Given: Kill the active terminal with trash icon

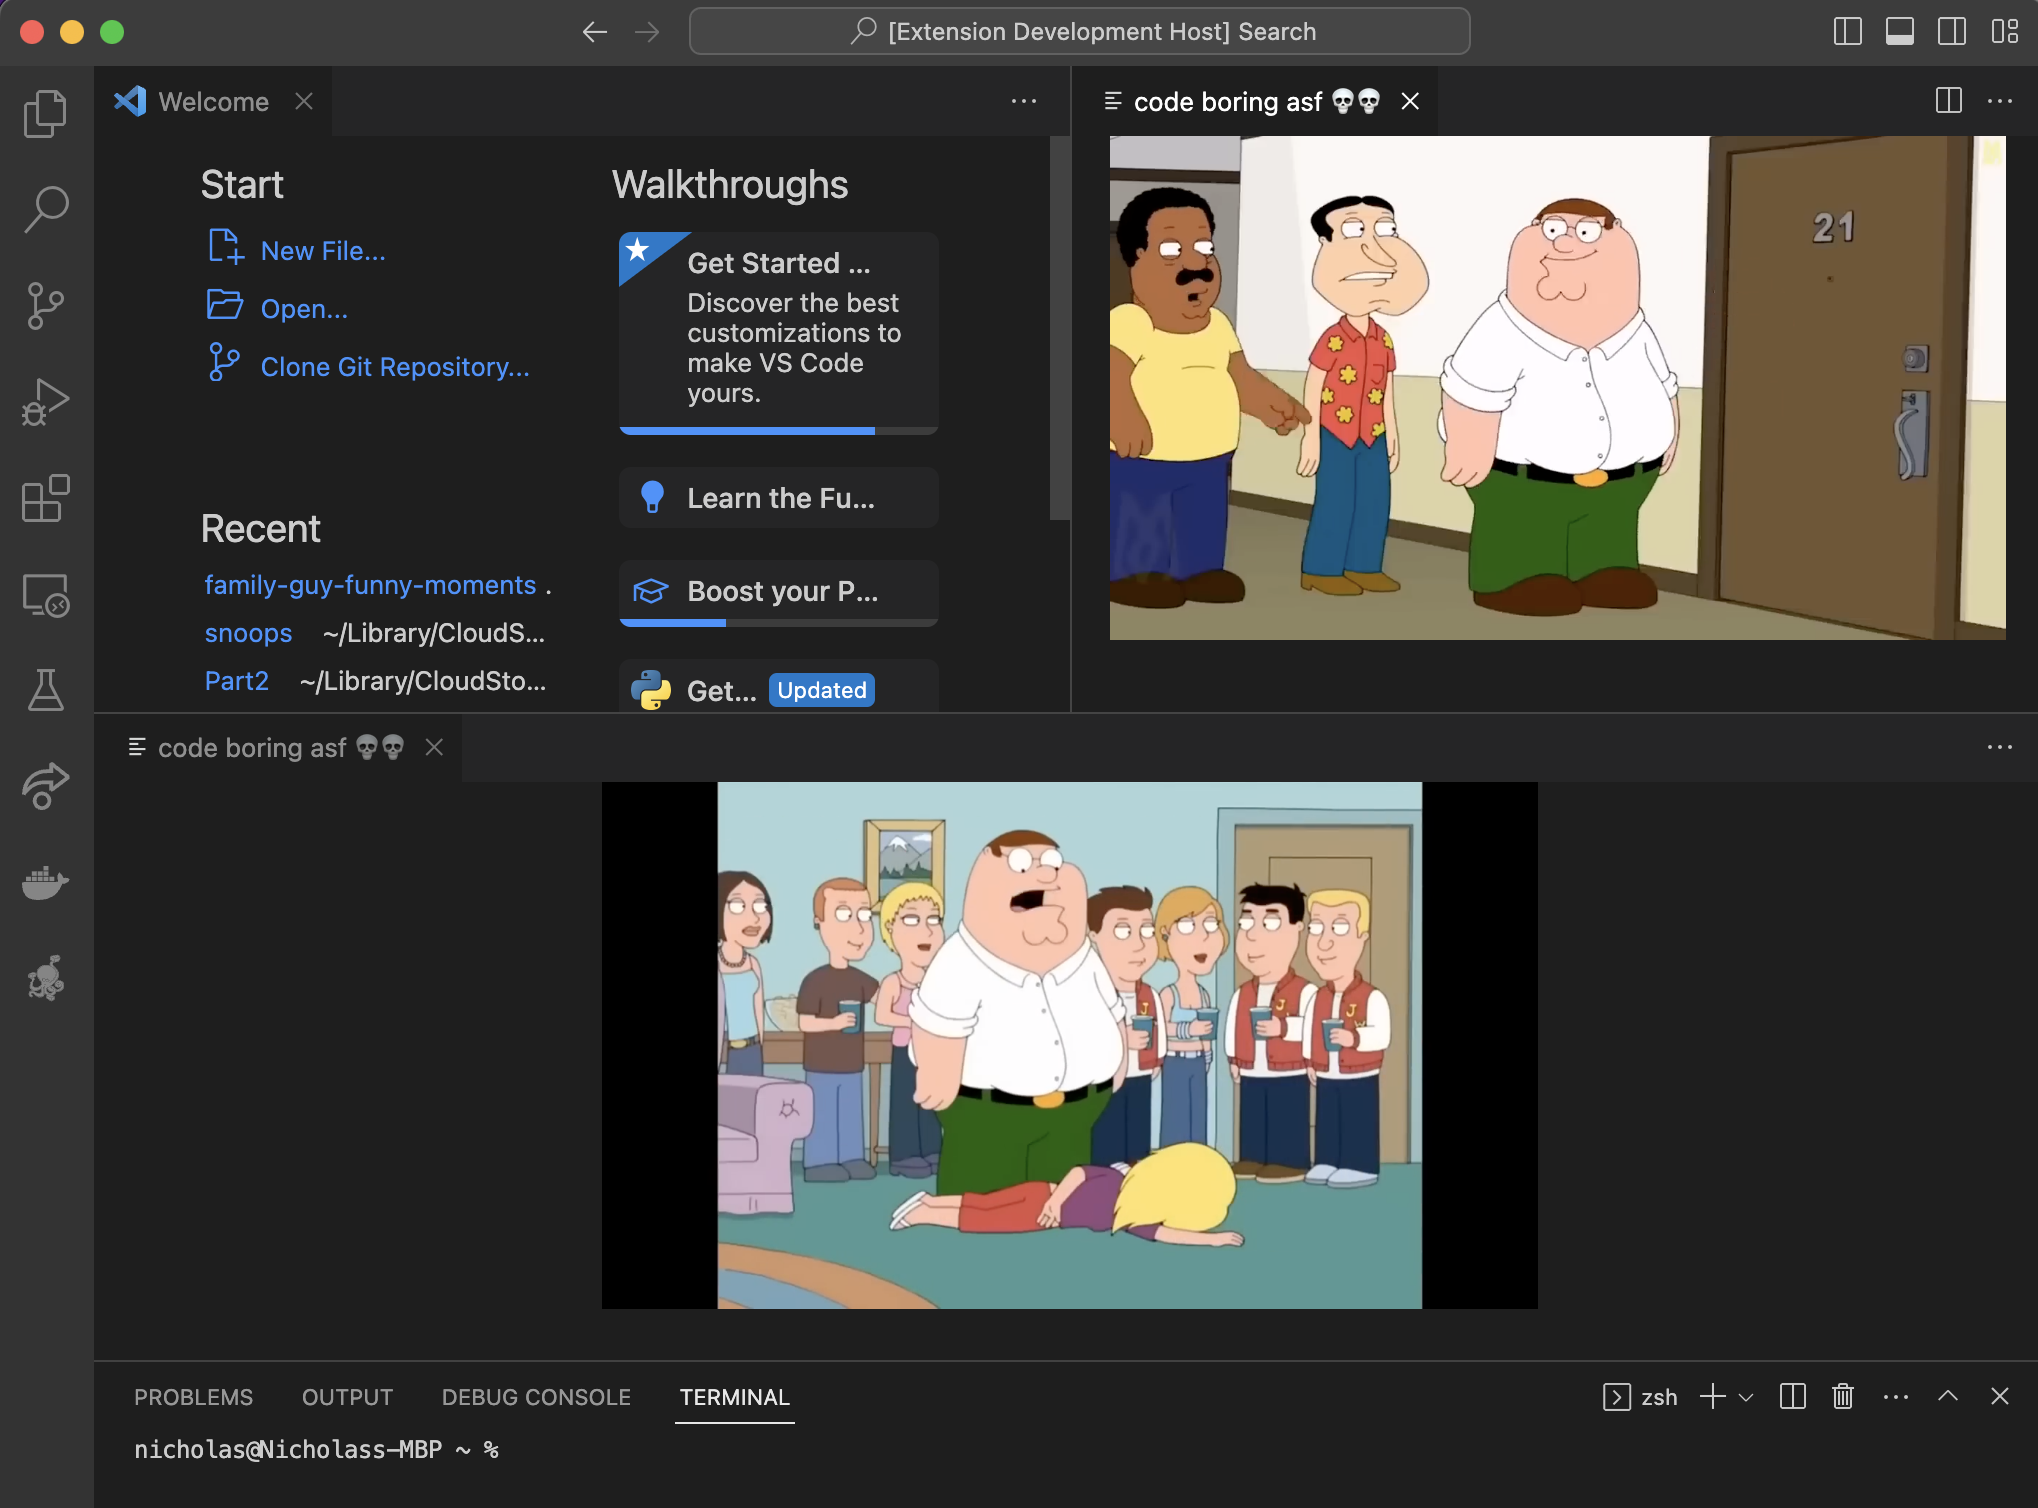Looking at the screenshot, I should click(1843, 1397).
